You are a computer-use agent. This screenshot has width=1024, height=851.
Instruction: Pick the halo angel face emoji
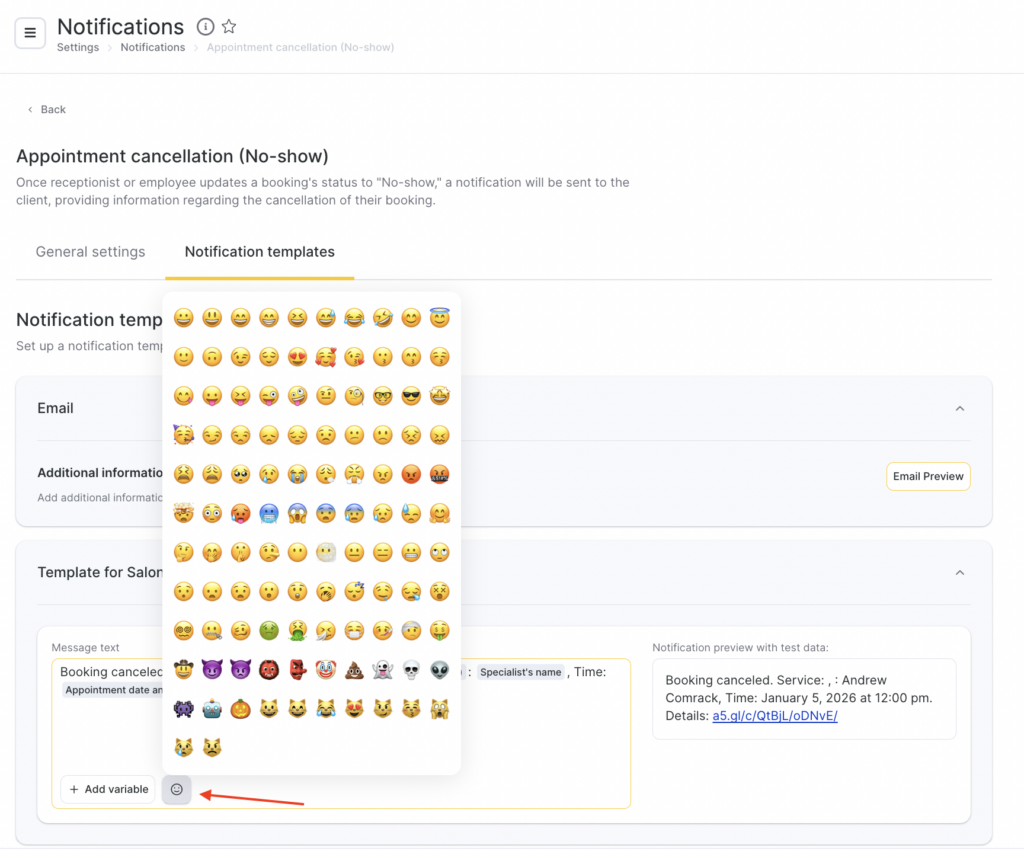click(439, 318)
